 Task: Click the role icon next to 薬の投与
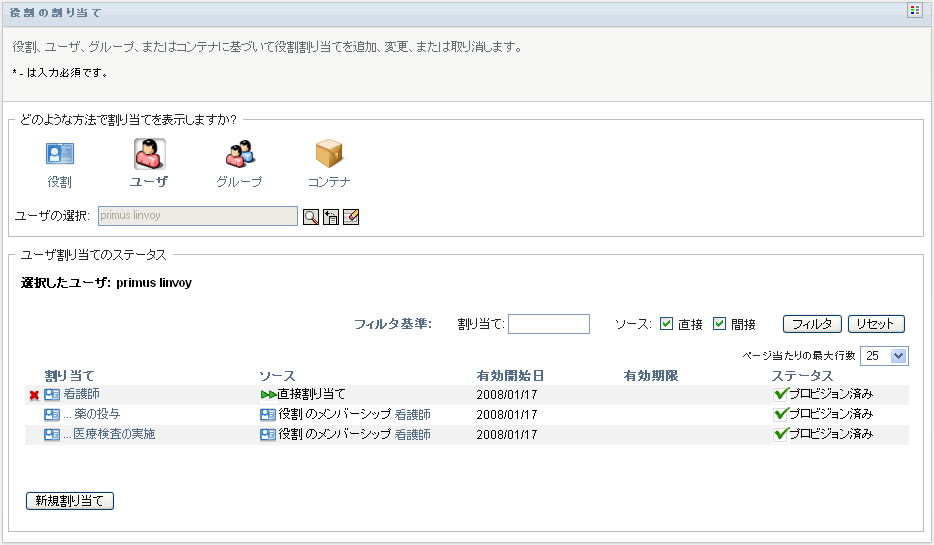click(52, 414)
